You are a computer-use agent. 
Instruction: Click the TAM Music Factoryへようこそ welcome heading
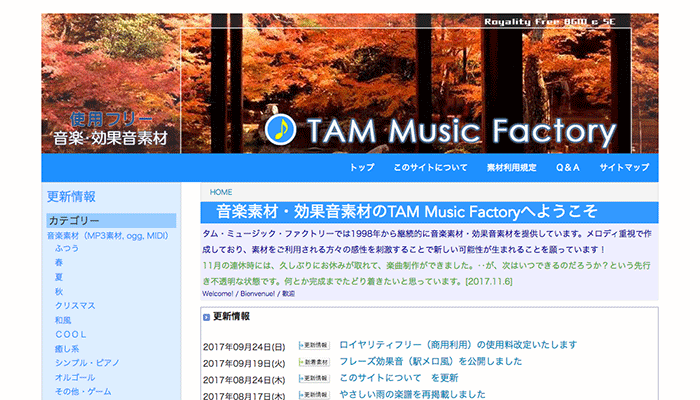(407, 212)
